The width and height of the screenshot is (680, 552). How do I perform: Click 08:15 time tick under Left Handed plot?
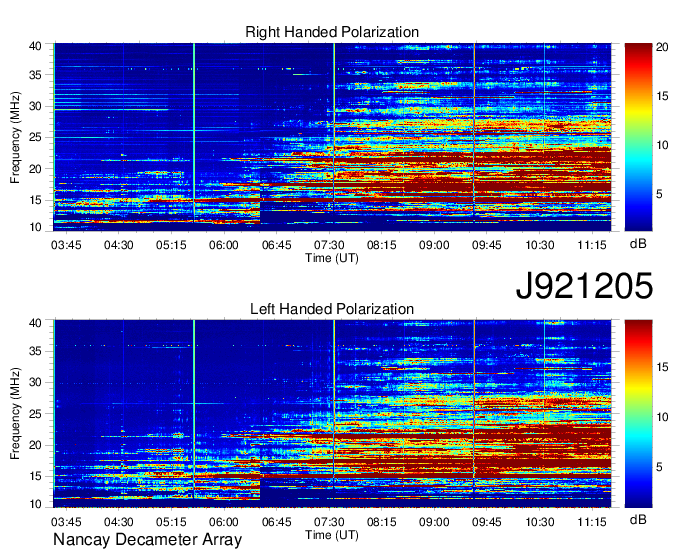[x=382, y=522]
